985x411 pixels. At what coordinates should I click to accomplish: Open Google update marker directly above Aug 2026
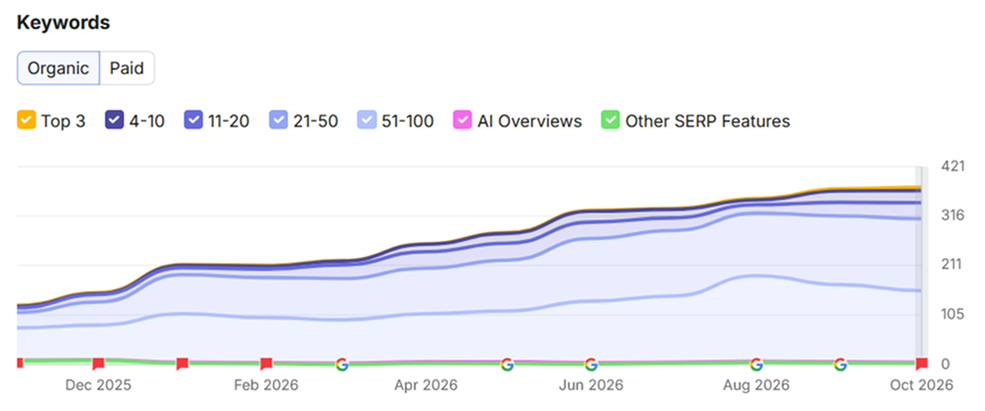coord(756,364)
